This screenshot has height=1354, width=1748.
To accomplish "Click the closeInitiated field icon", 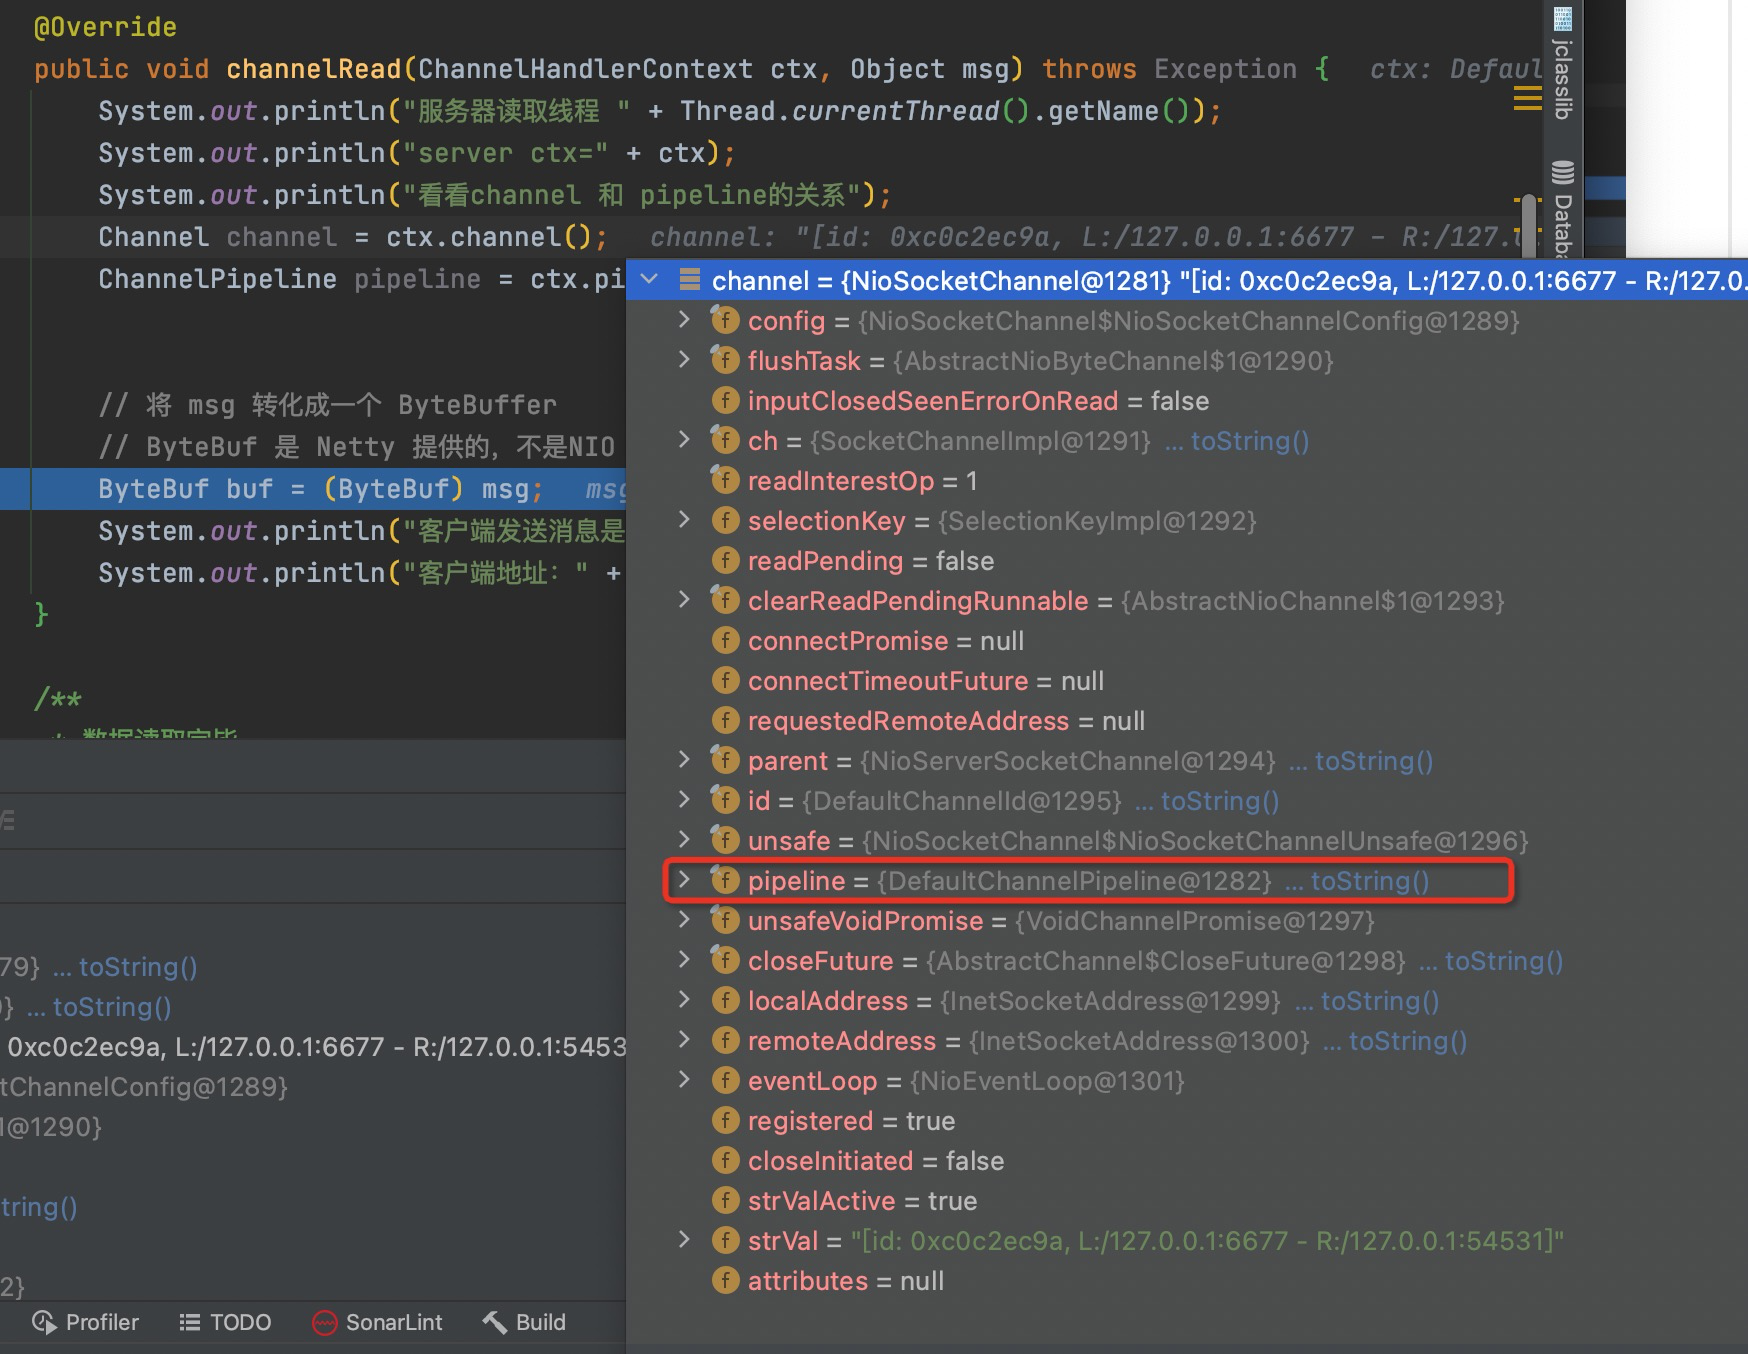I will (x=725, y=1161).
